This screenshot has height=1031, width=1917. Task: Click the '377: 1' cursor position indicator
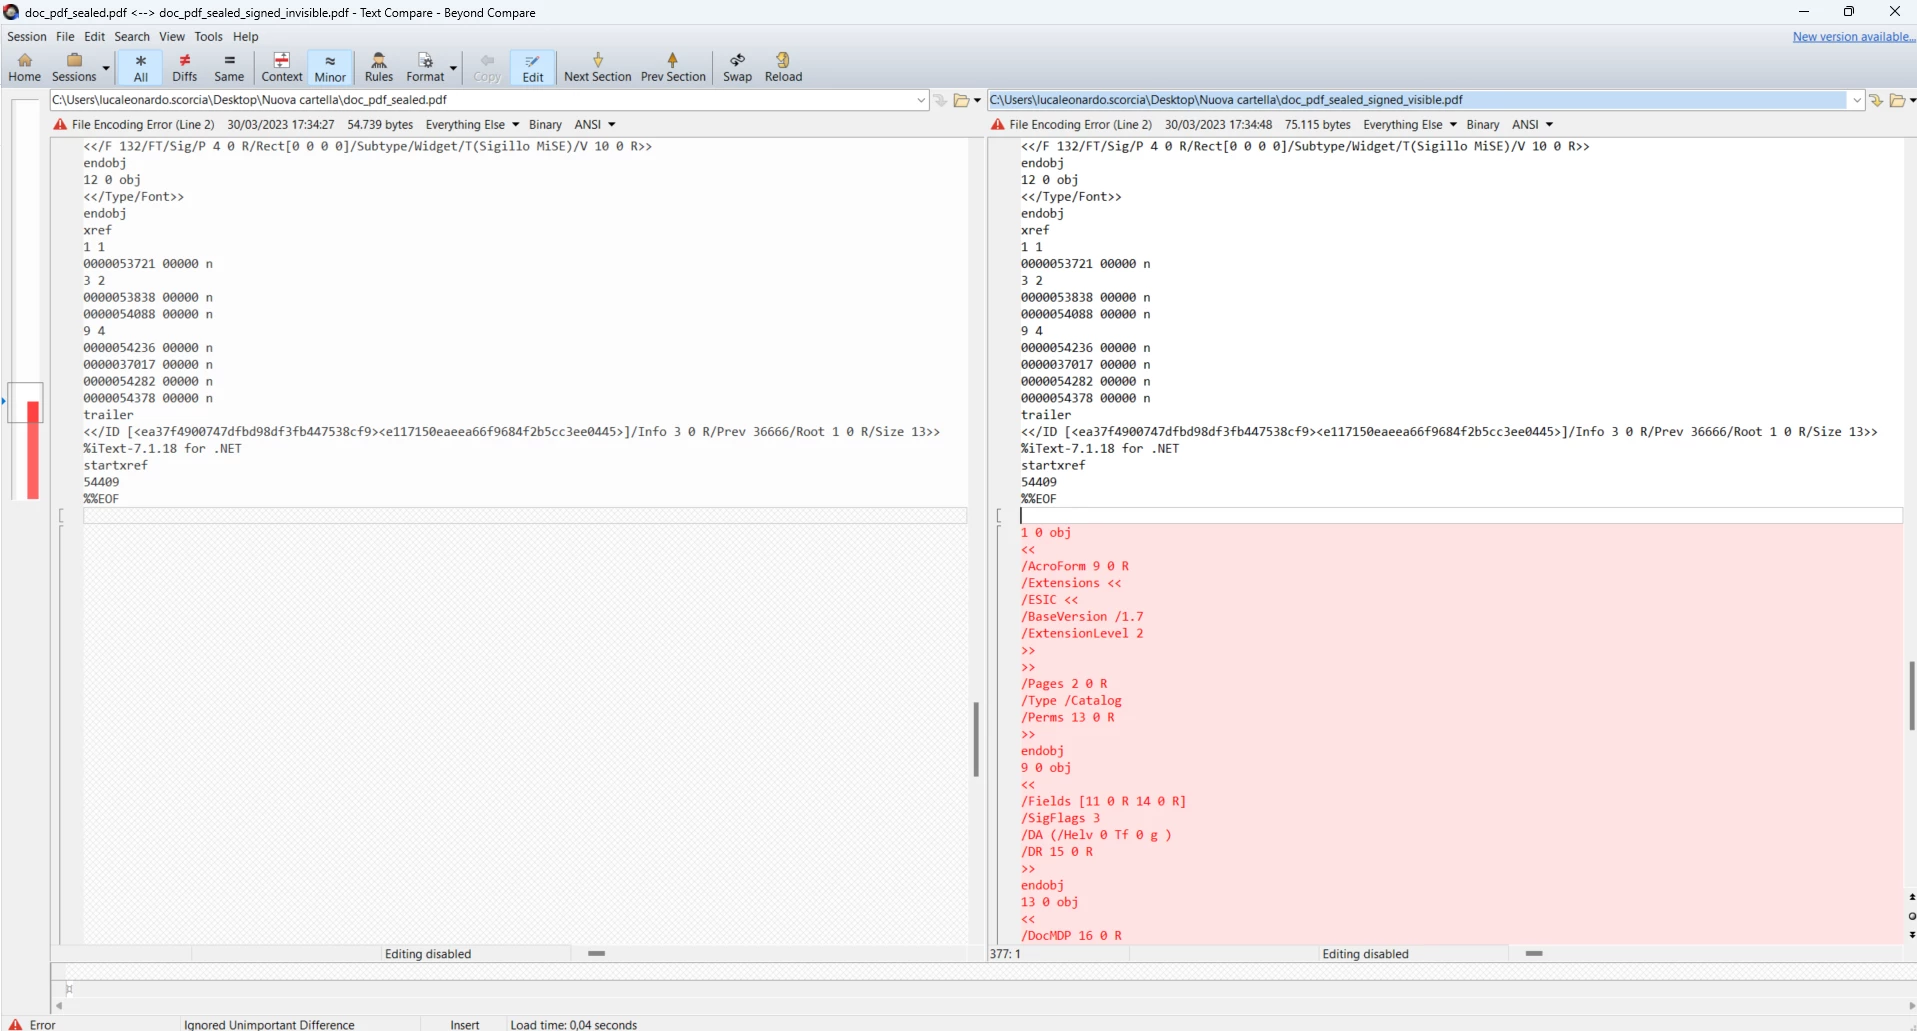pyautogui.click(x=1005, y=954)
